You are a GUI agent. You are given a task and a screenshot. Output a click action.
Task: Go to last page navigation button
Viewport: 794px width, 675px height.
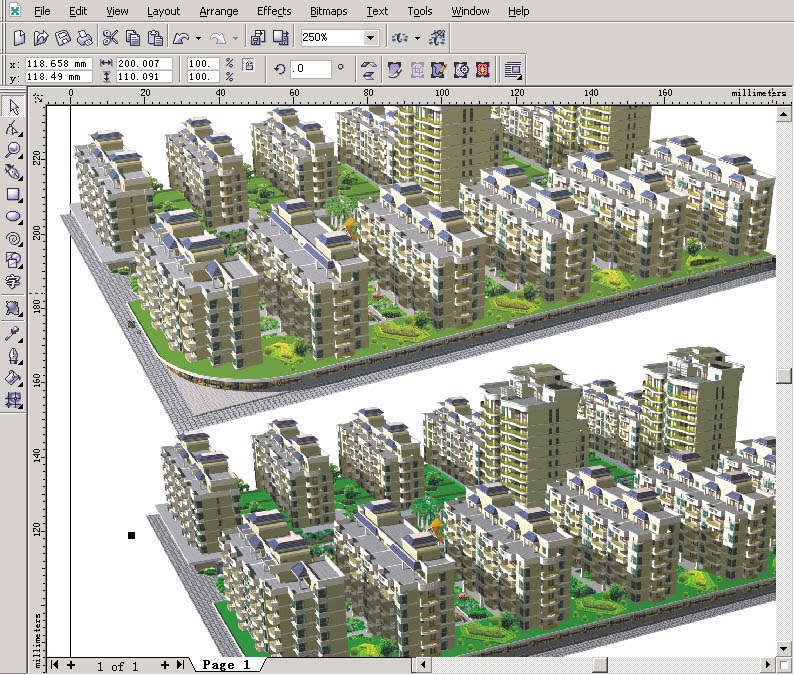coord(180,665)
